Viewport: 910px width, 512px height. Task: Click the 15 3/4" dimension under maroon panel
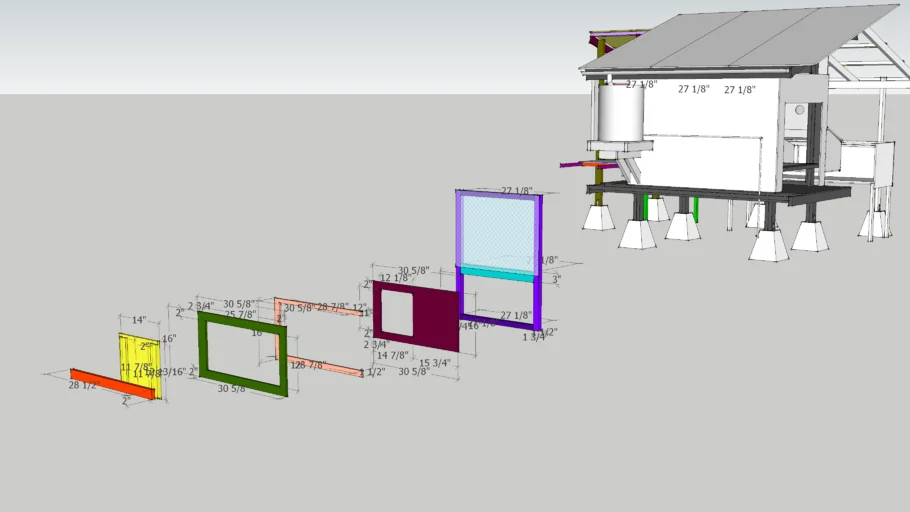tap(434, 363)
